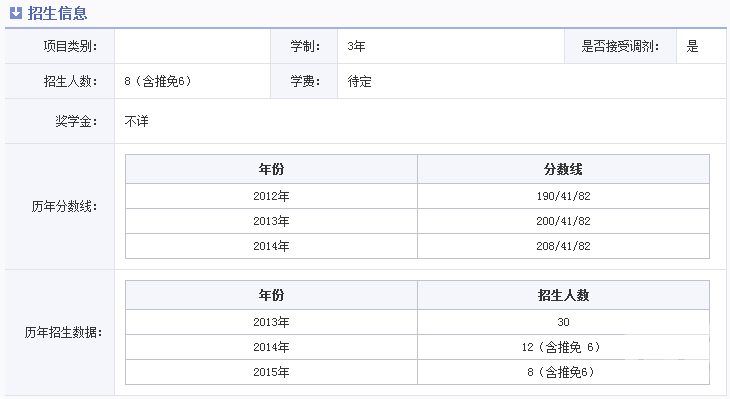The image size is (730, 399).
Task: Click the 学费 value 待定
Action: coord(359,81)
